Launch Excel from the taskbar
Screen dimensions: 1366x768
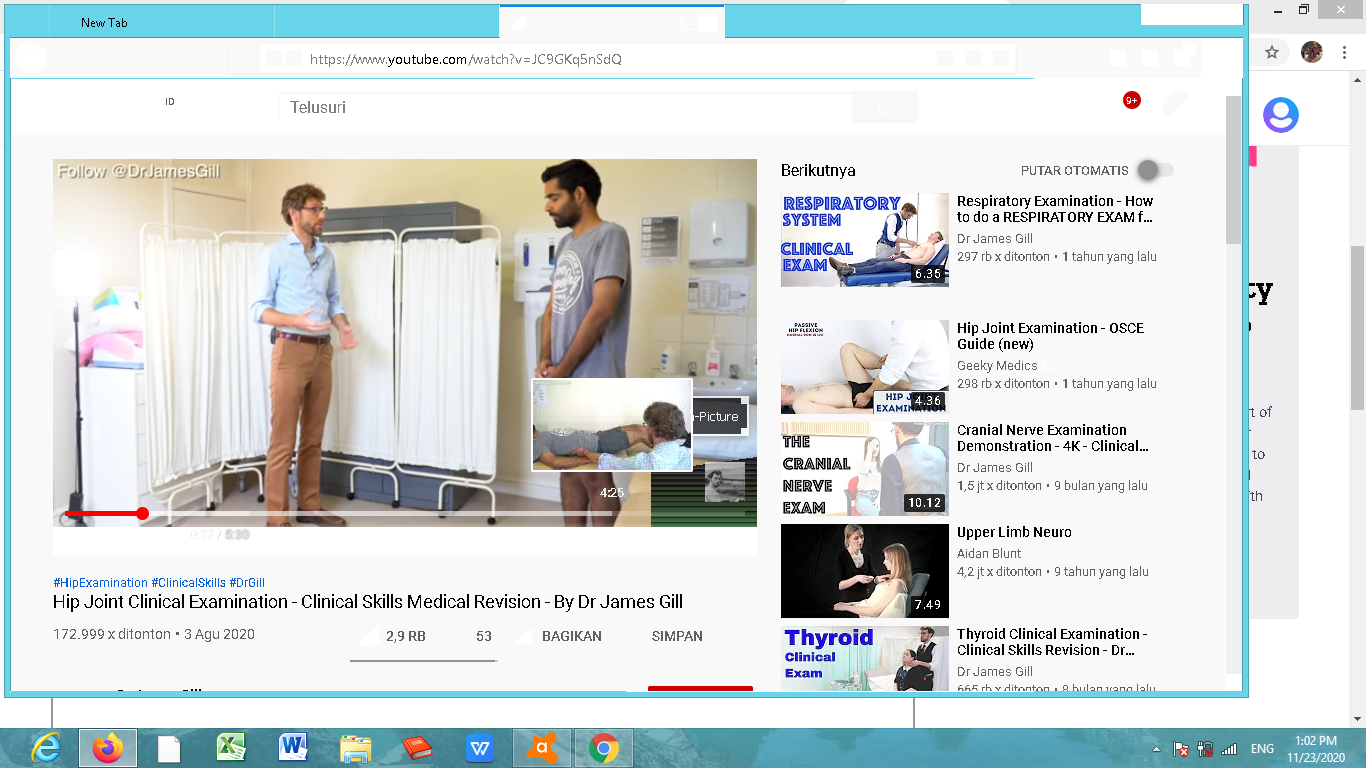[231, 748]
